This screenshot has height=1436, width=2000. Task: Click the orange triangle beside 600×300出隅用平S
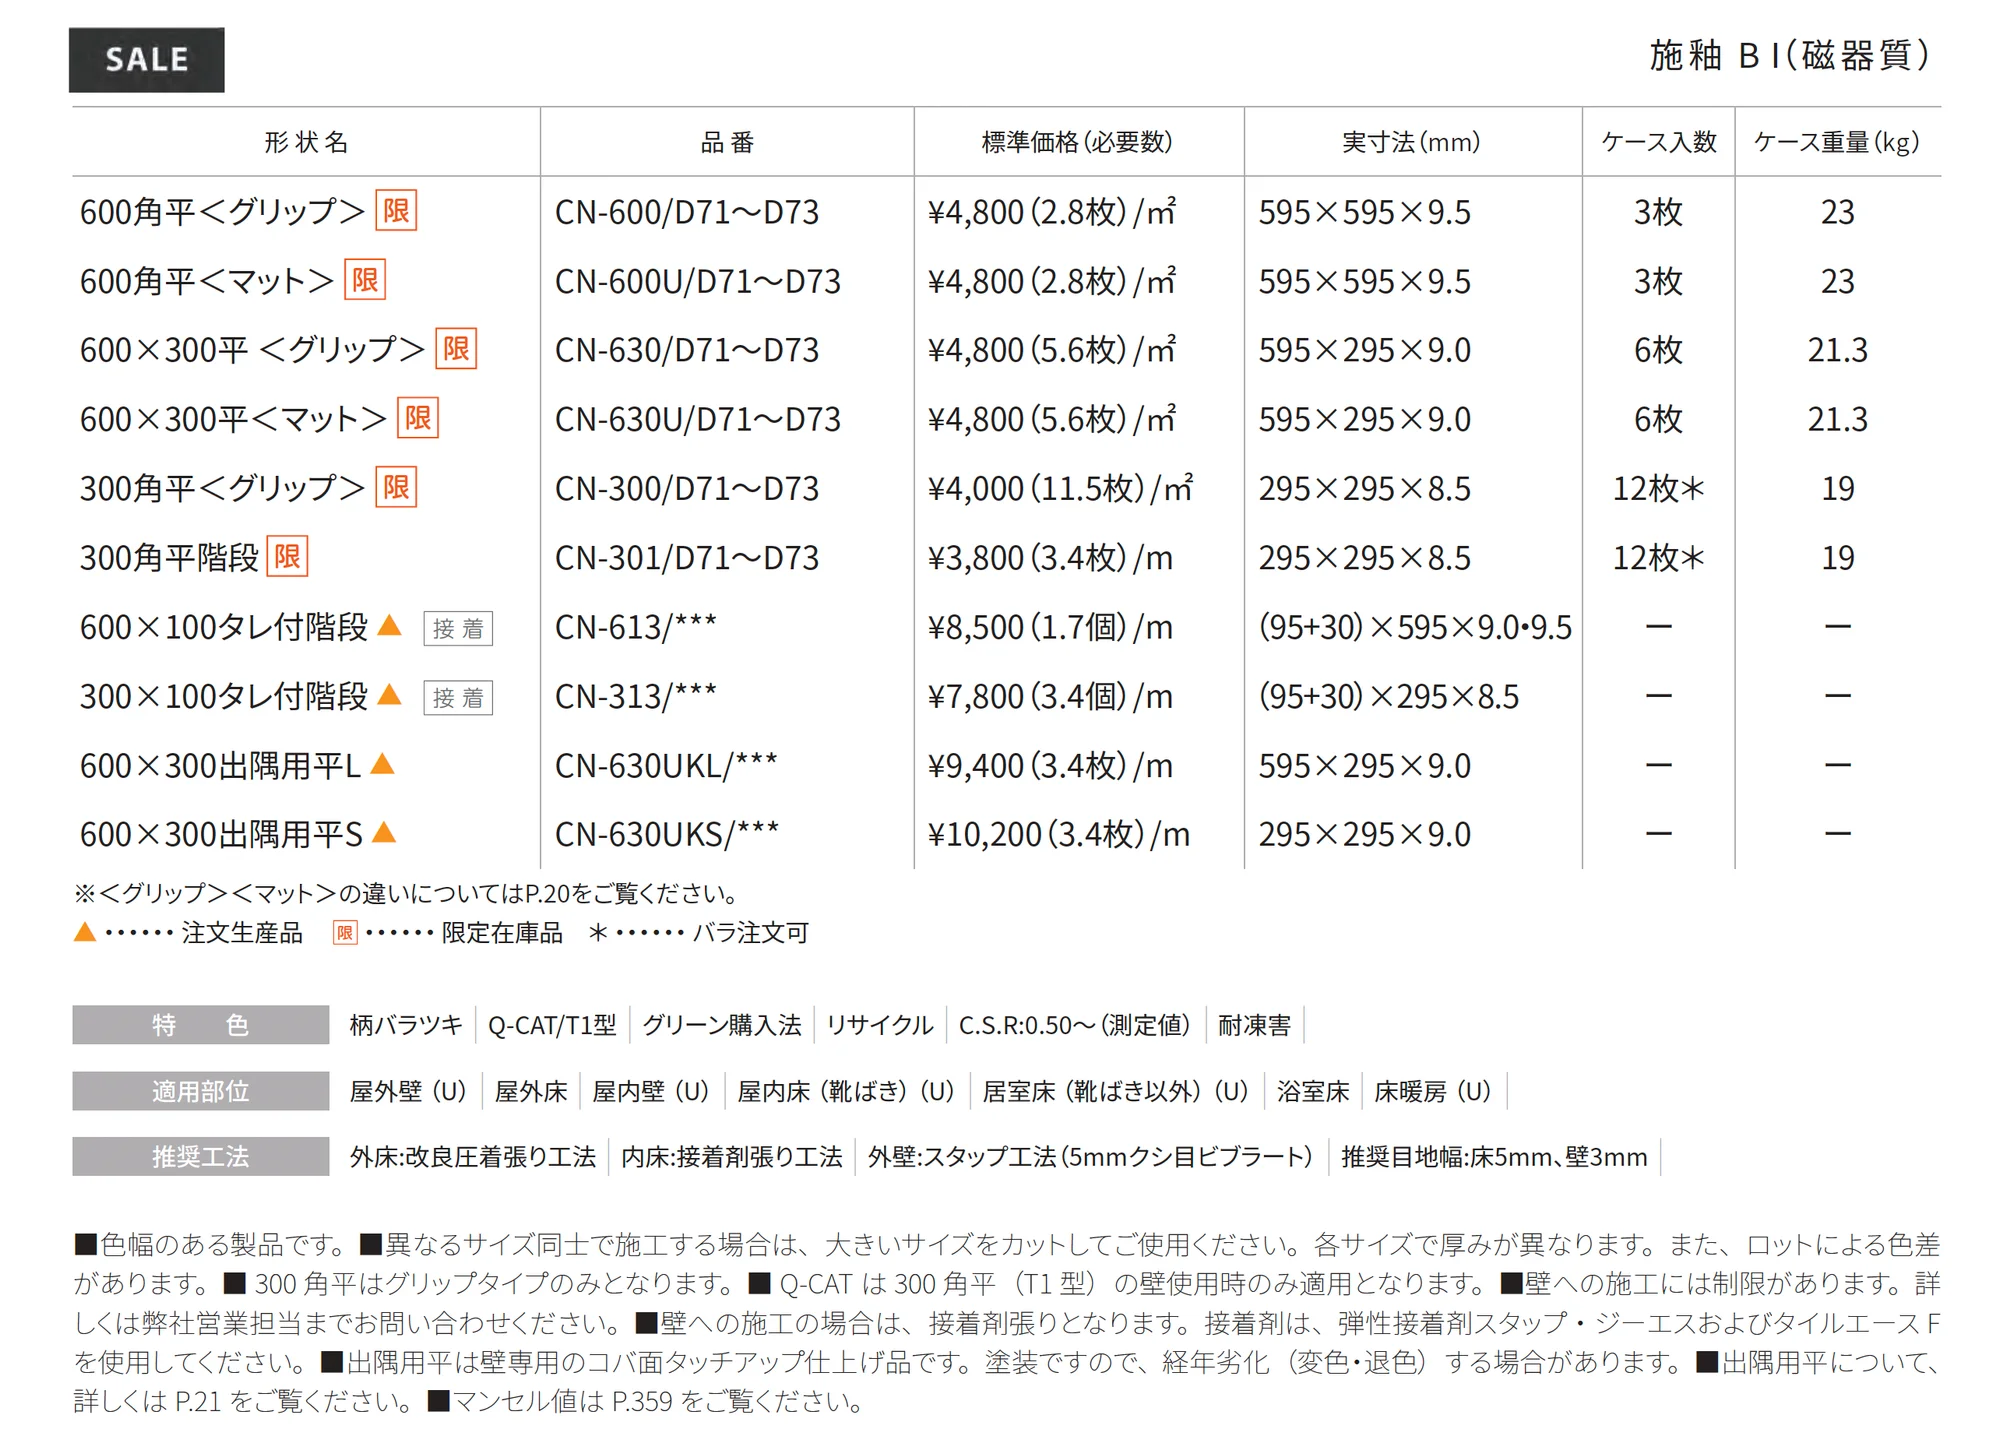[384, 833]
